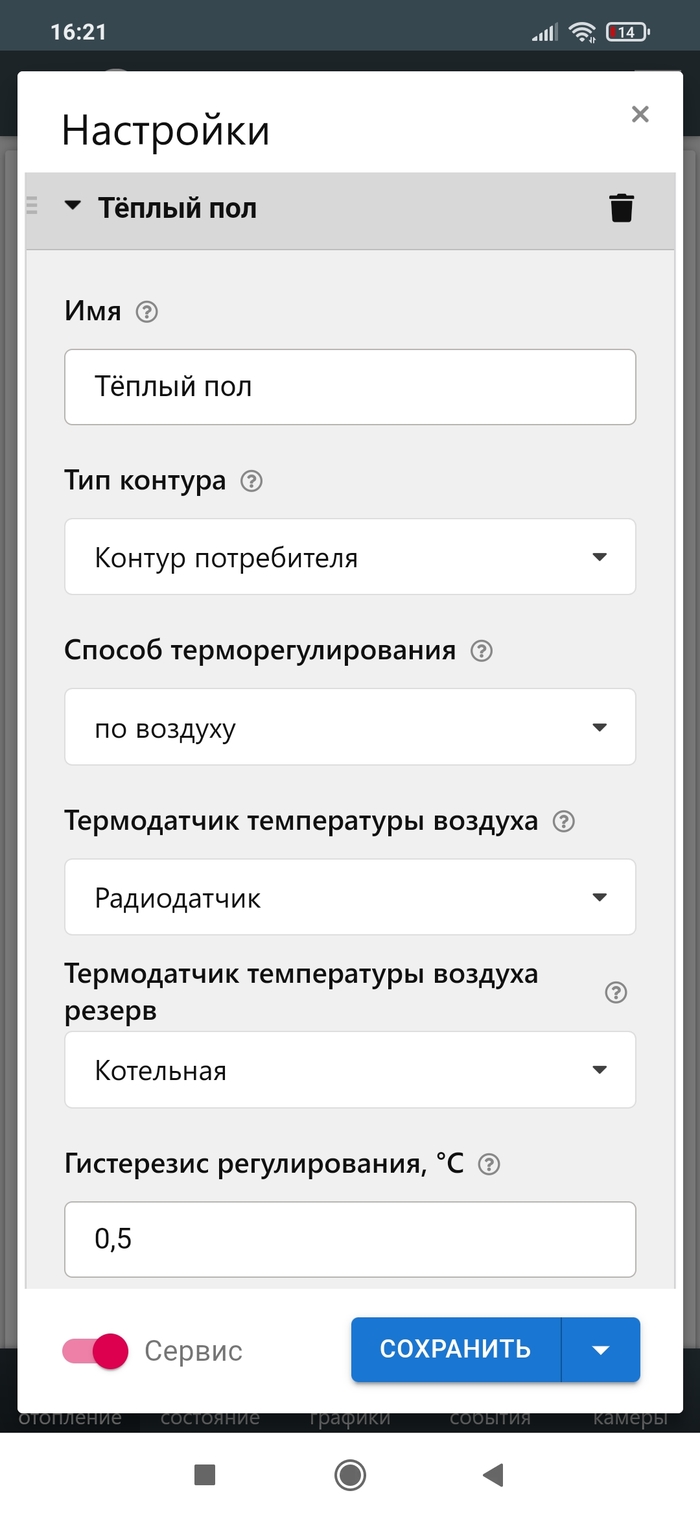This screenshot has width=700, height=1517.
Task: Click the Сохранить button
Action: [455, 1349]
